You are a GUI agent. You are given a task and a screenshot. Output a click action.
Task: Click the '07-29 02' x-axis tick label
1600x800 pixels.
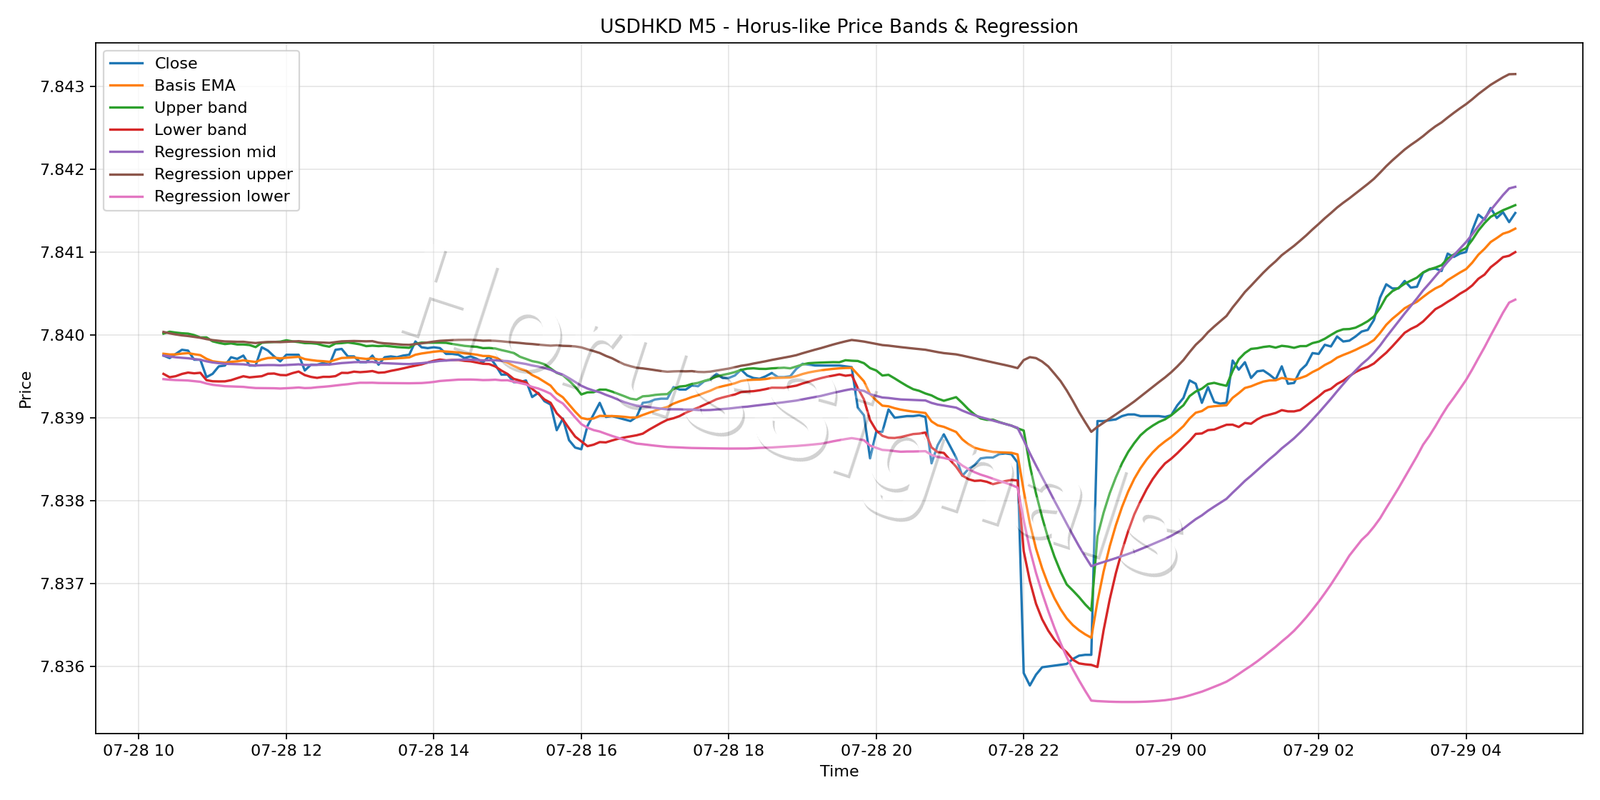(1318, 749)
